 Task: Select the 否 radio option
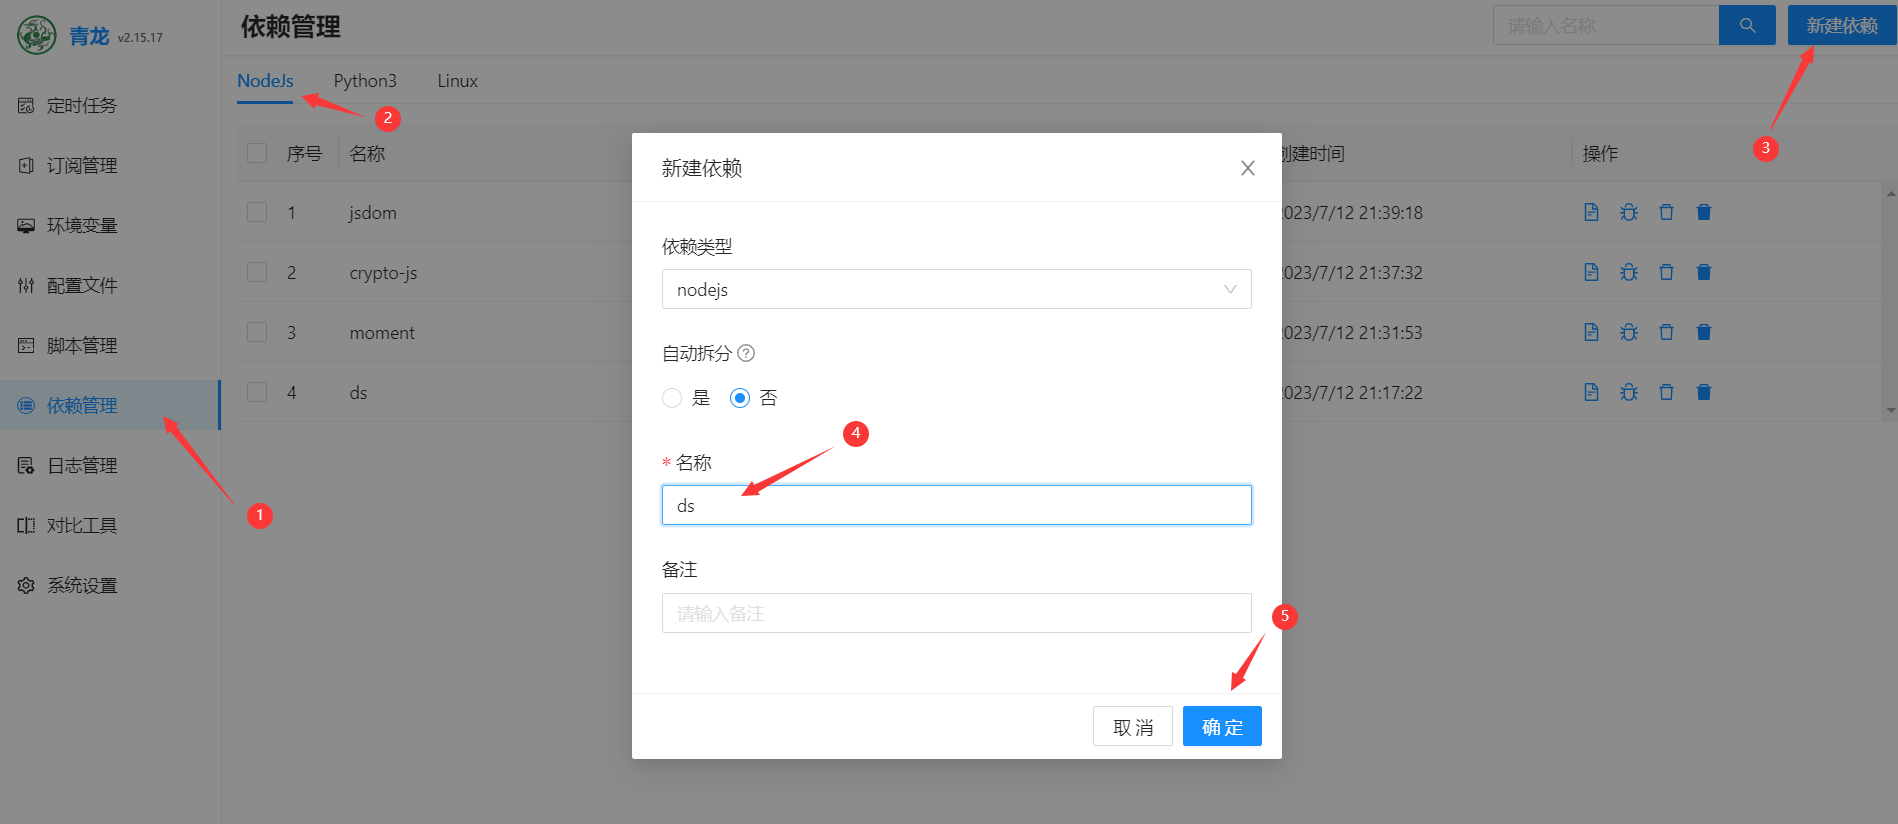click(x=740, y=398)
